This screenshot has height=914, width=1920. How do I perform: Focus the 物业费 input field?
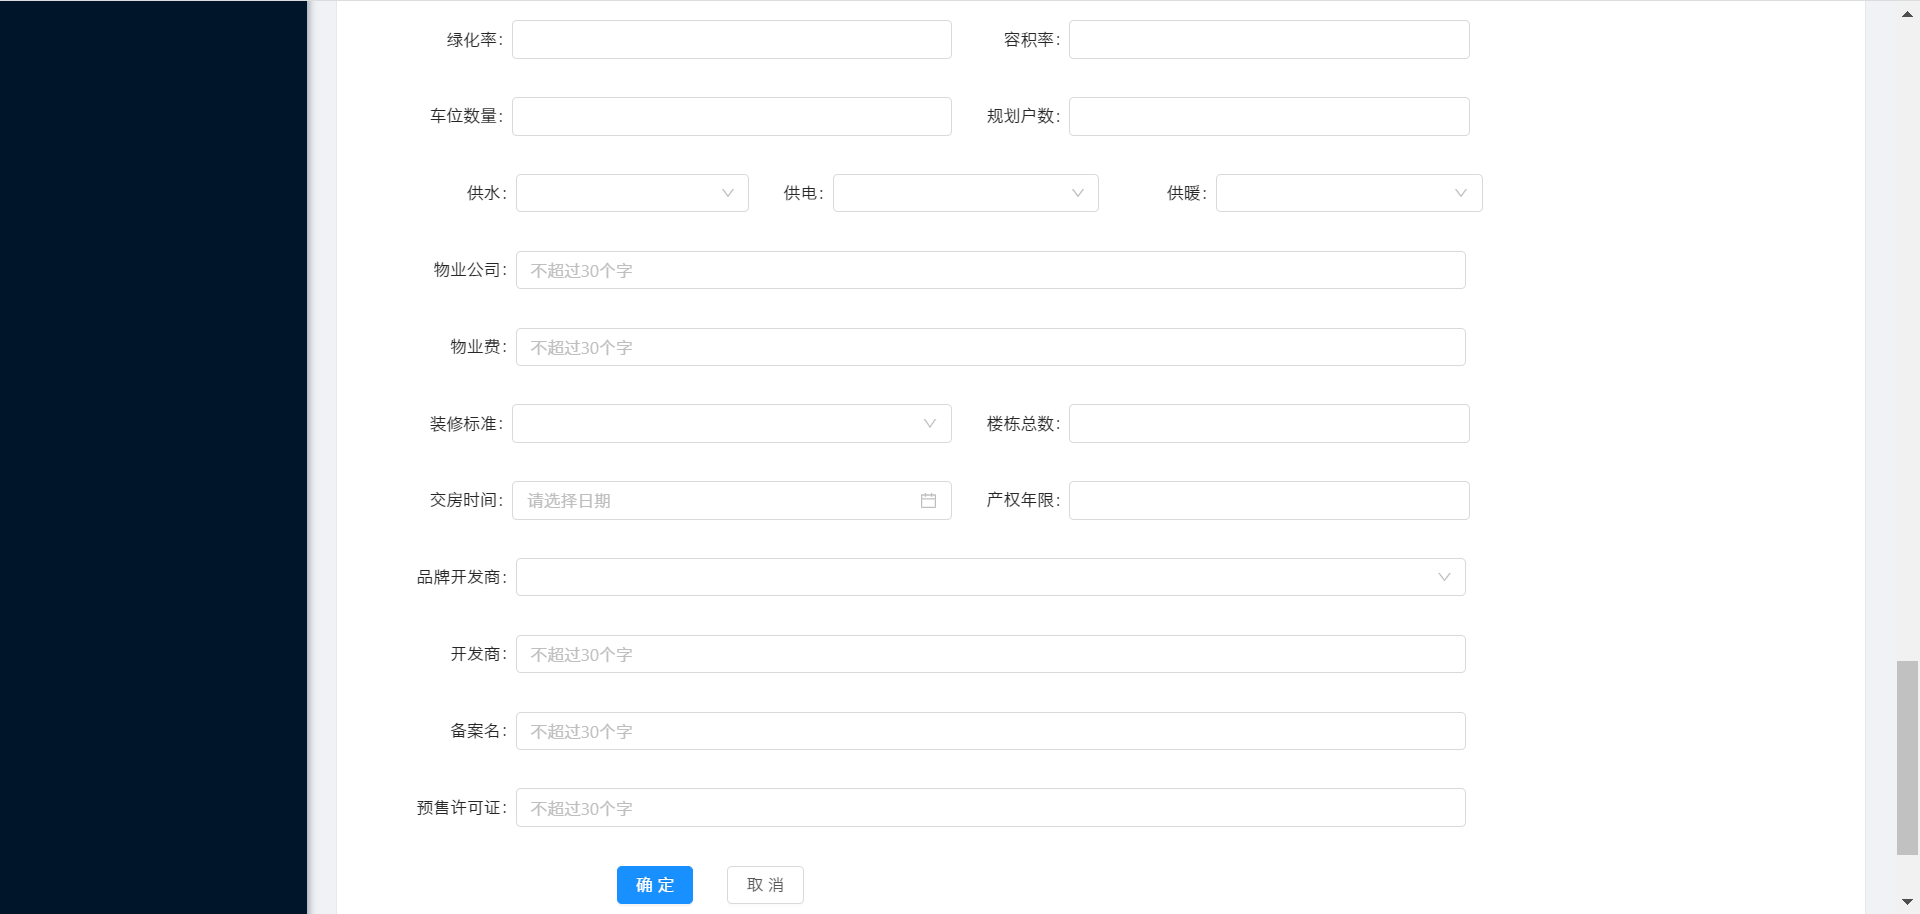[990, 347]
